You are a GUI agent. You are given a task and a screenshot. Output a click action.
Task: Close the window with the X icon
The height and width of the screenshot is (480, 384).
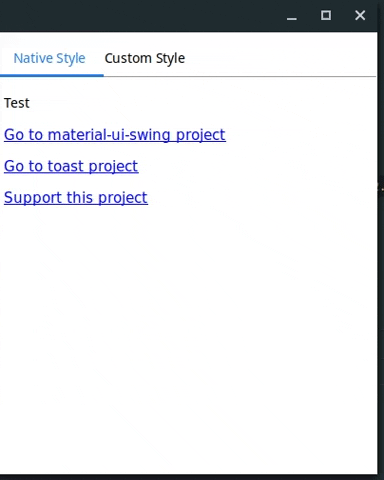[360, 15]
